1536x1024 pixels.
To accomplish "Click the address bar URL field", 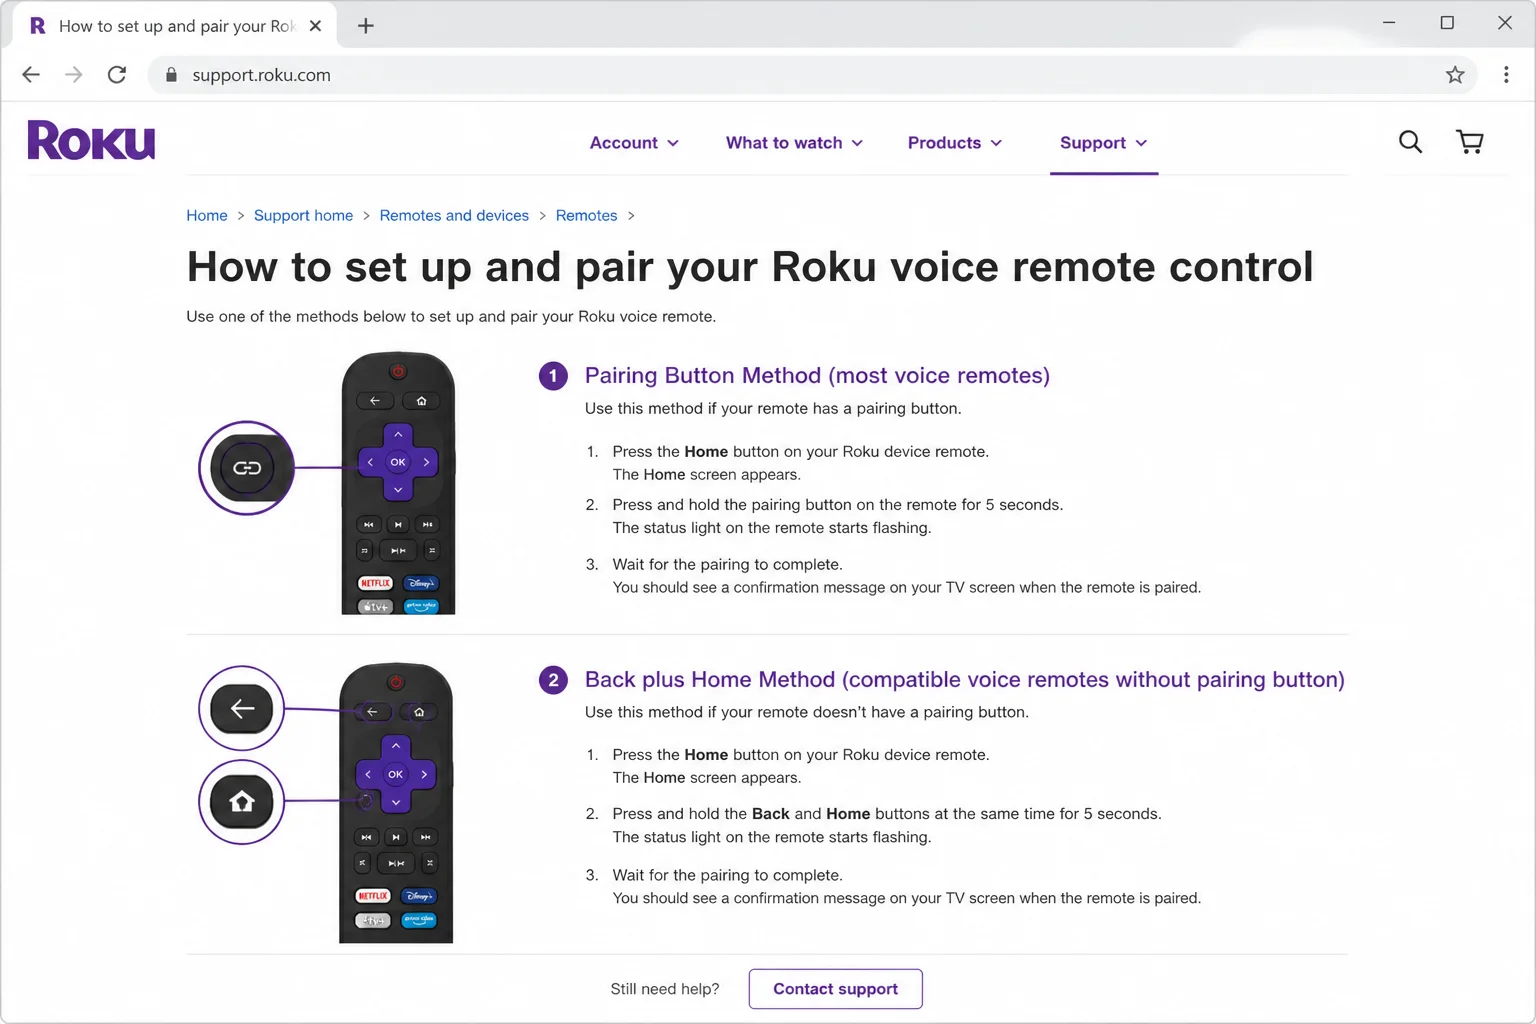I will (x=810, y=75).
